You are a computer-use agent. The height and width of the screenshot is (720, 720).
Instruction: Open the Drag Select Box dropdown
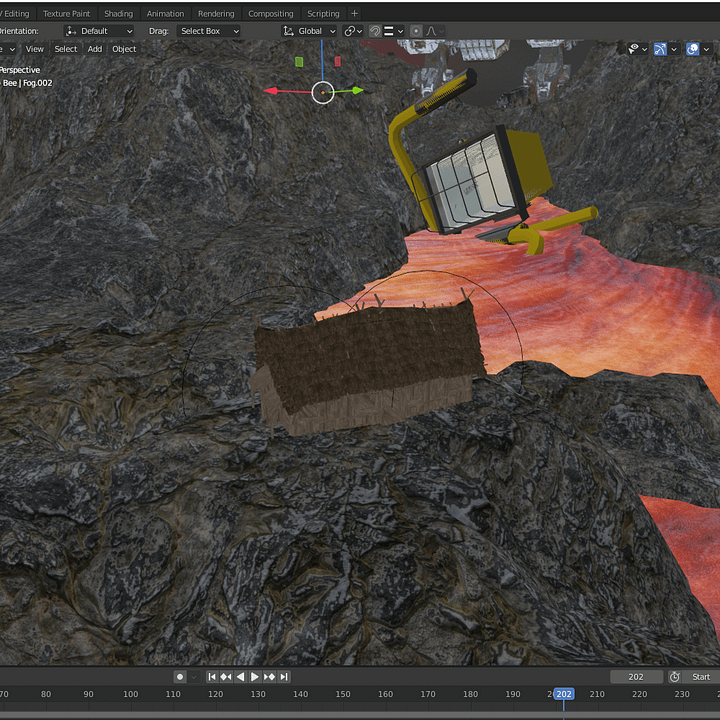point(209,31)
